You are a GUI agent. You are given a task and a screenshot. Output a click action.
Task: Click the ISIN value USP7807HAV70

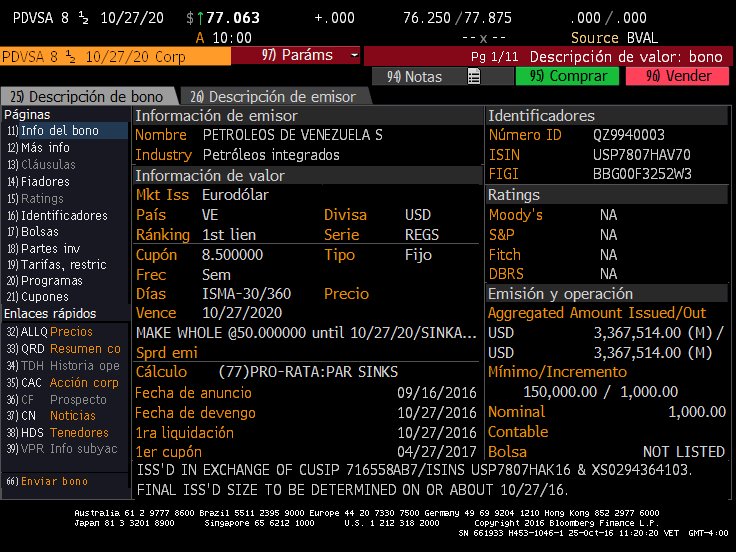click(x=641, y=154)
